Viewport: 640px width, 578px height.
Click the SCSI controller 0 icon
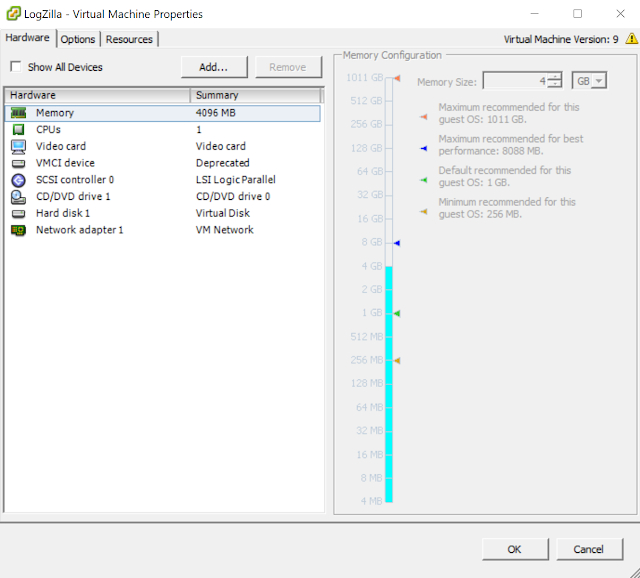point(18,180)
